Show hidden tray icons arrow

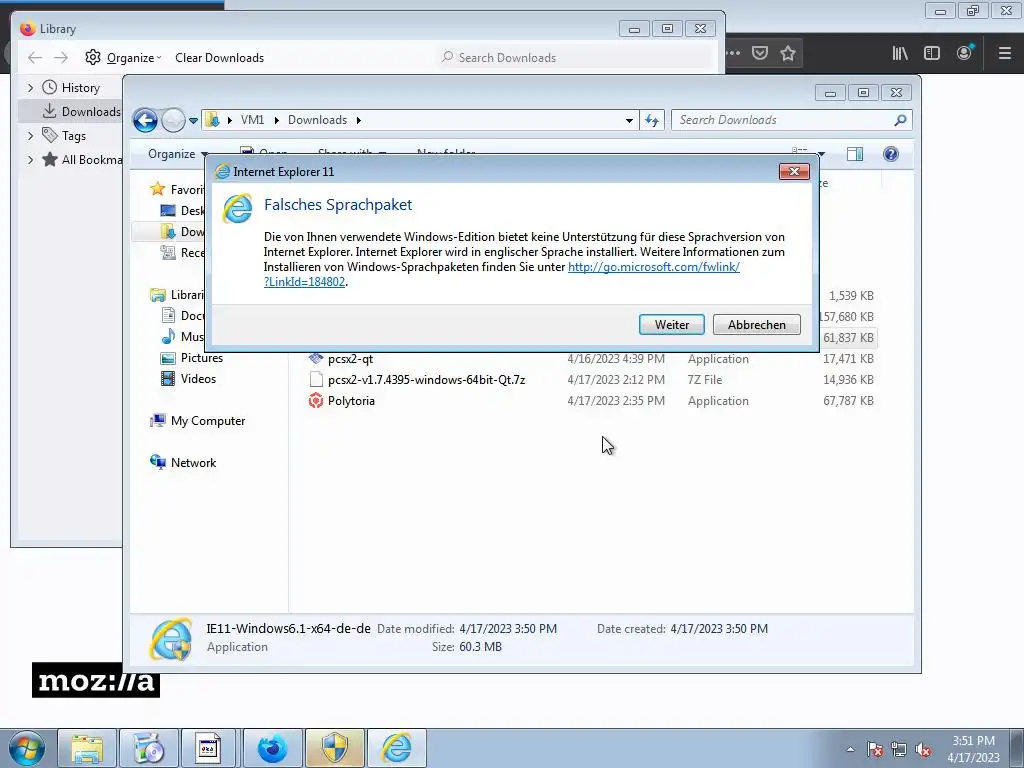[x=850, y=750]
